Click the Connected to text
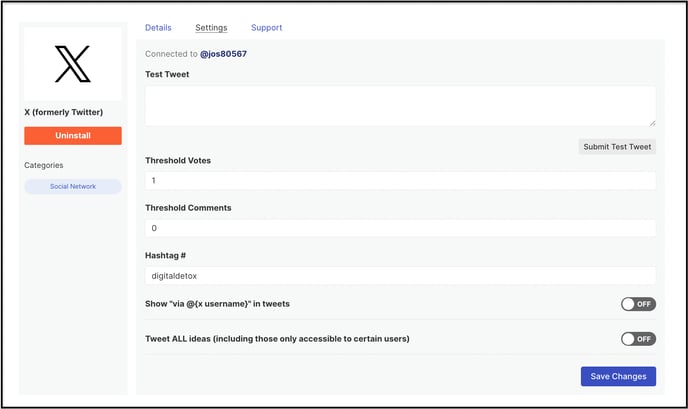The image size is (688, 409). [x=171, y=54]
